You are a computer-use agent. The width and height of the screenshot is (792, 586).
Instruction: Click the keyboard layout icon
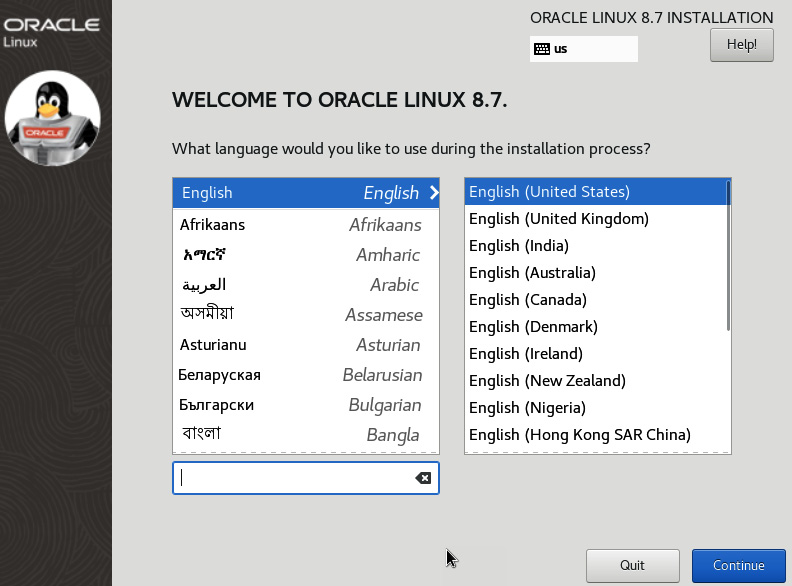541,49
